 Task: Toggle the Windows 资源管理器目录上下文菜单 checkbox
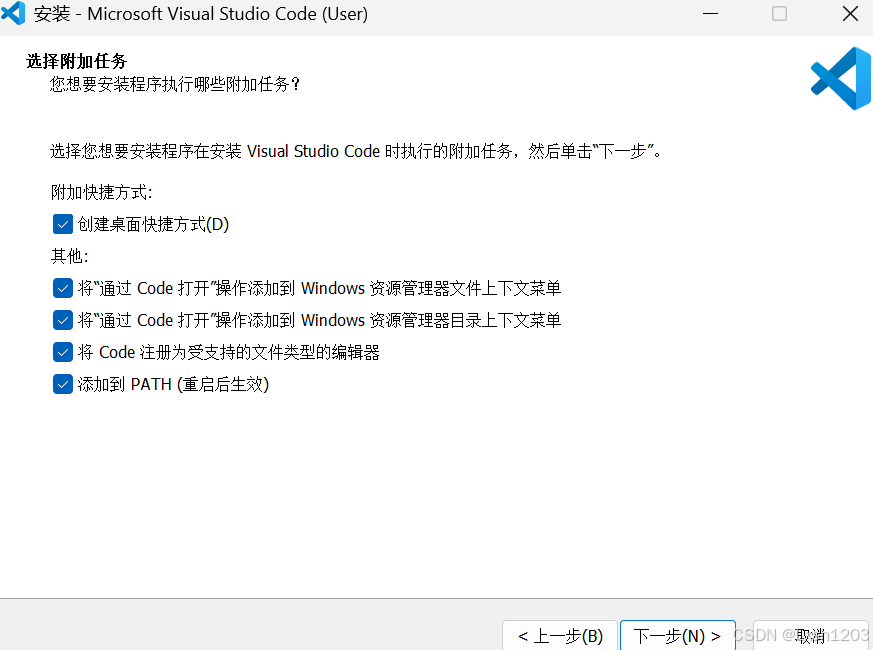point(63,320)
